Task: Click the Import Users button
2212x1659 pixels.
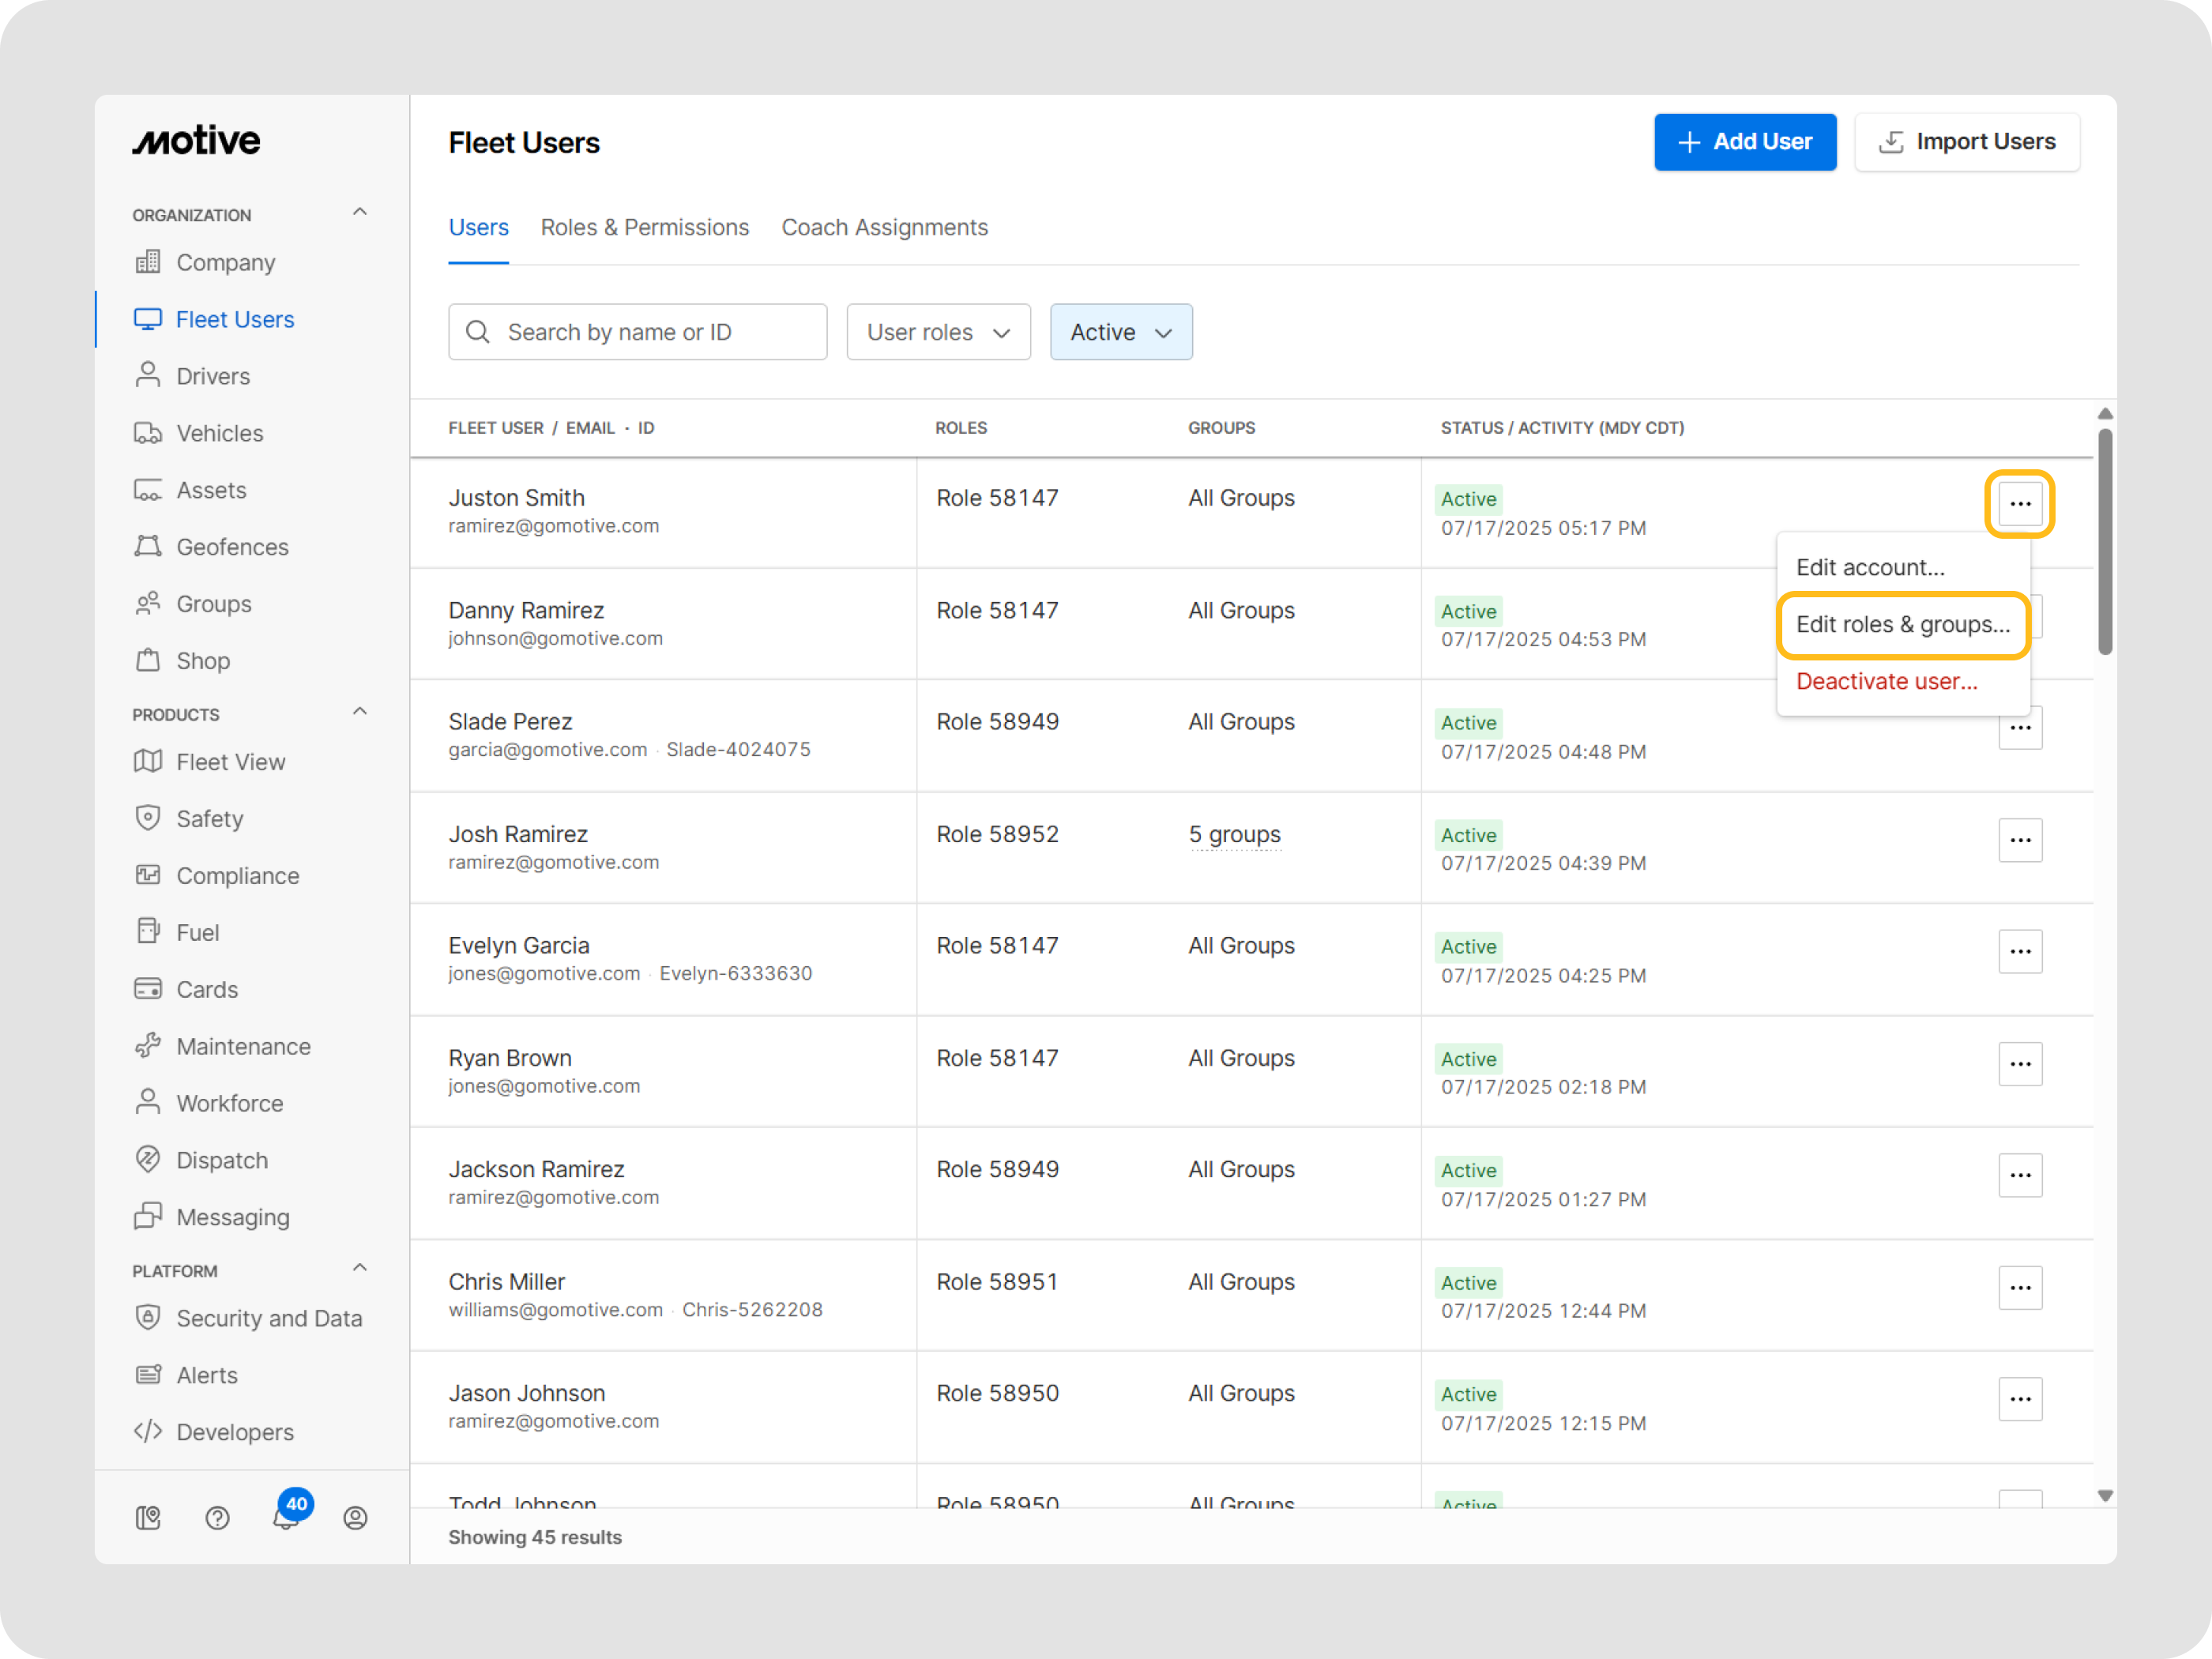Action: coord(1966,142)
